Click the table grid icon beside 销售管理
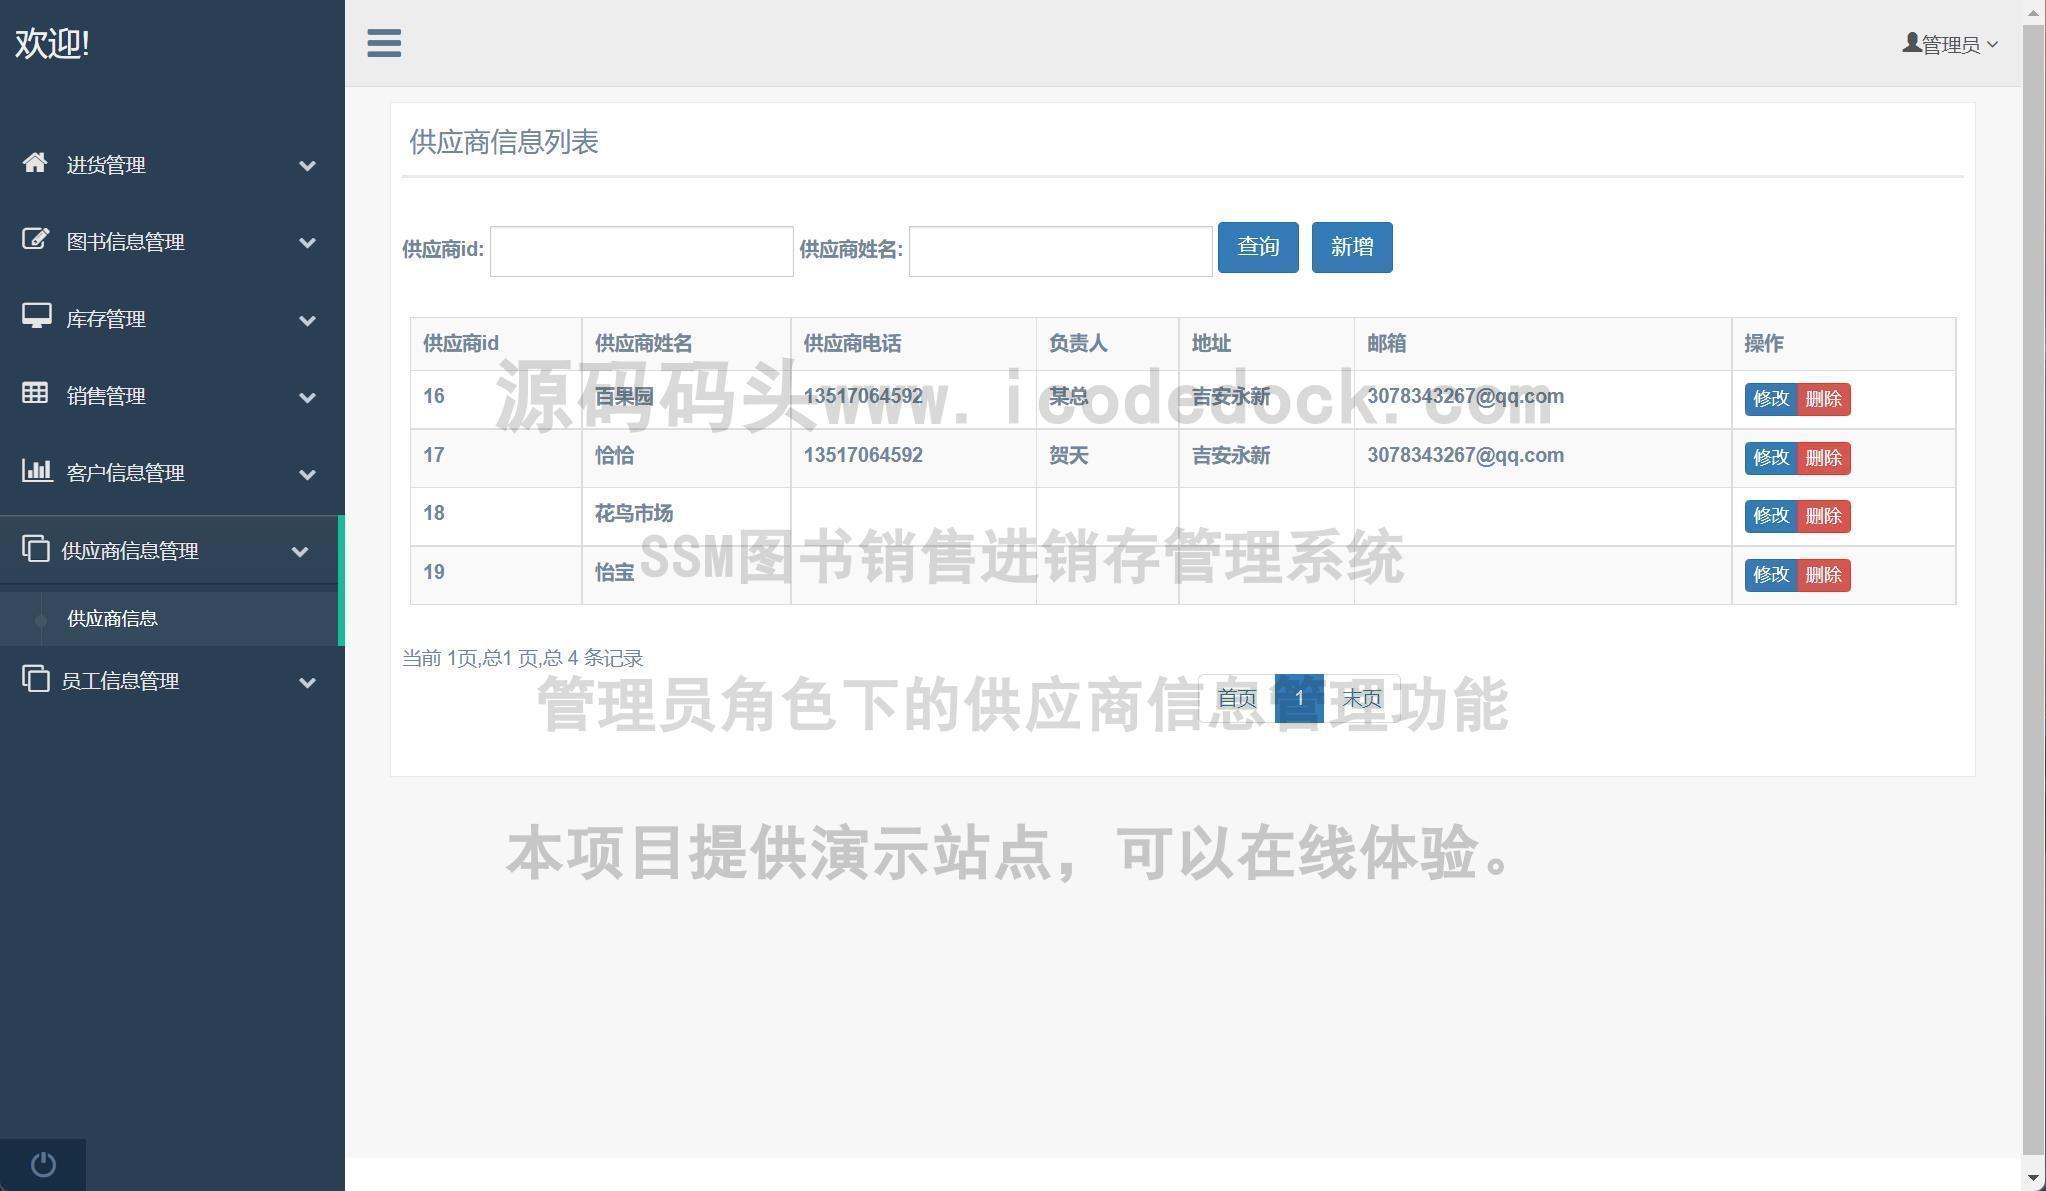The image size is (2046, 1191). pos(35,394)
